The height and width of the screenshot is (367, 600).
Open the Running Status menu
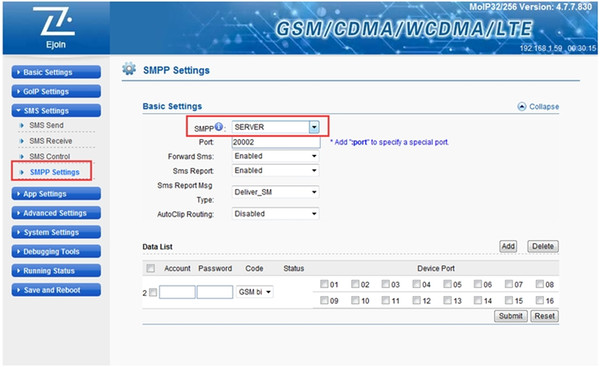56,271
